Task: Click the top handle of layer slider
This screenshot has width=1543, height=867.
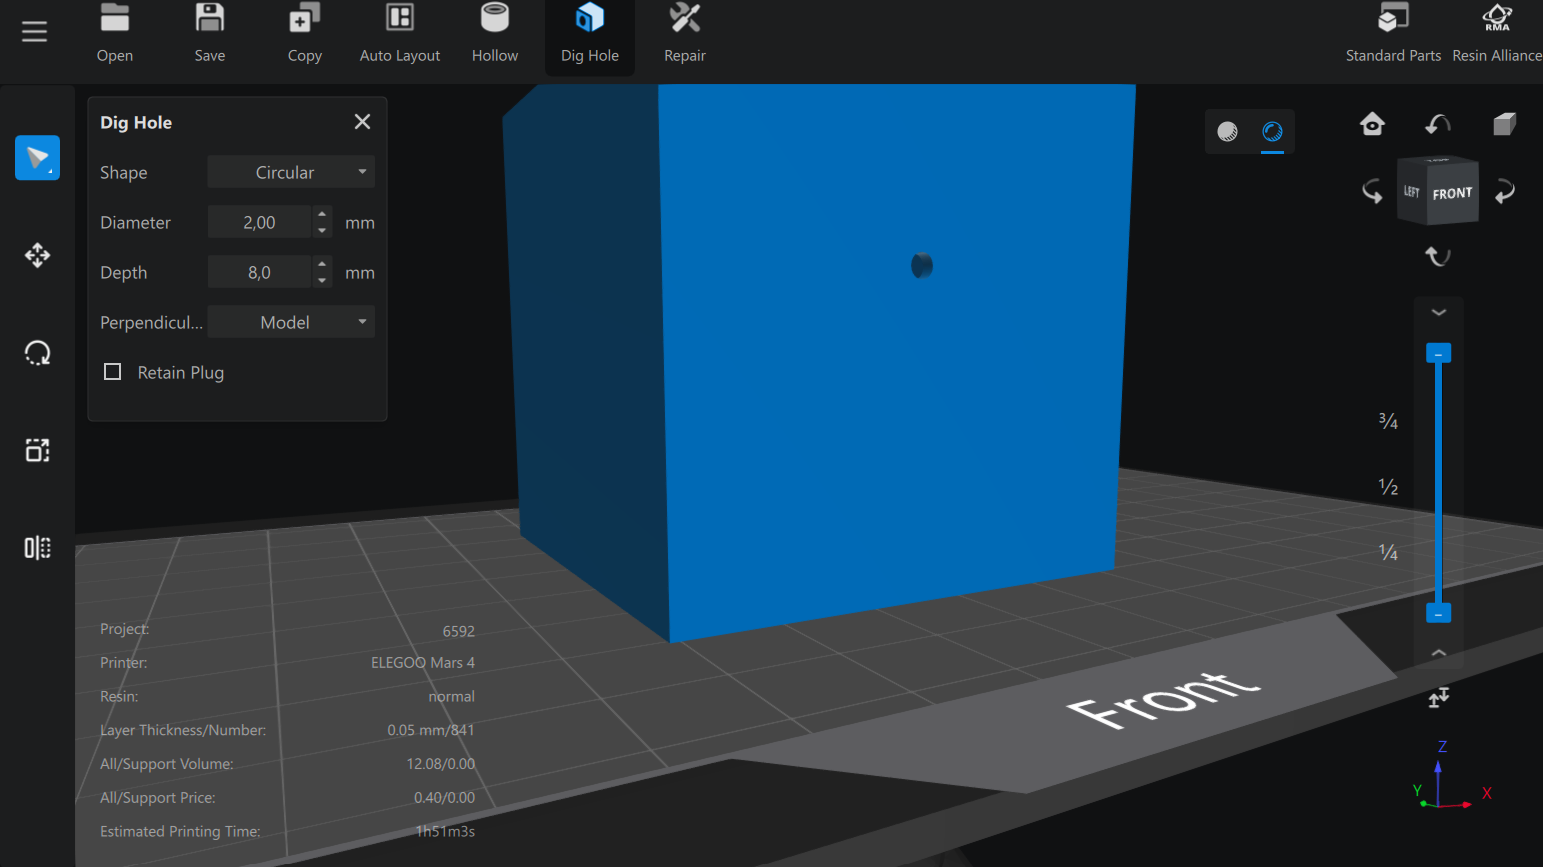Action: point(1438,354)
